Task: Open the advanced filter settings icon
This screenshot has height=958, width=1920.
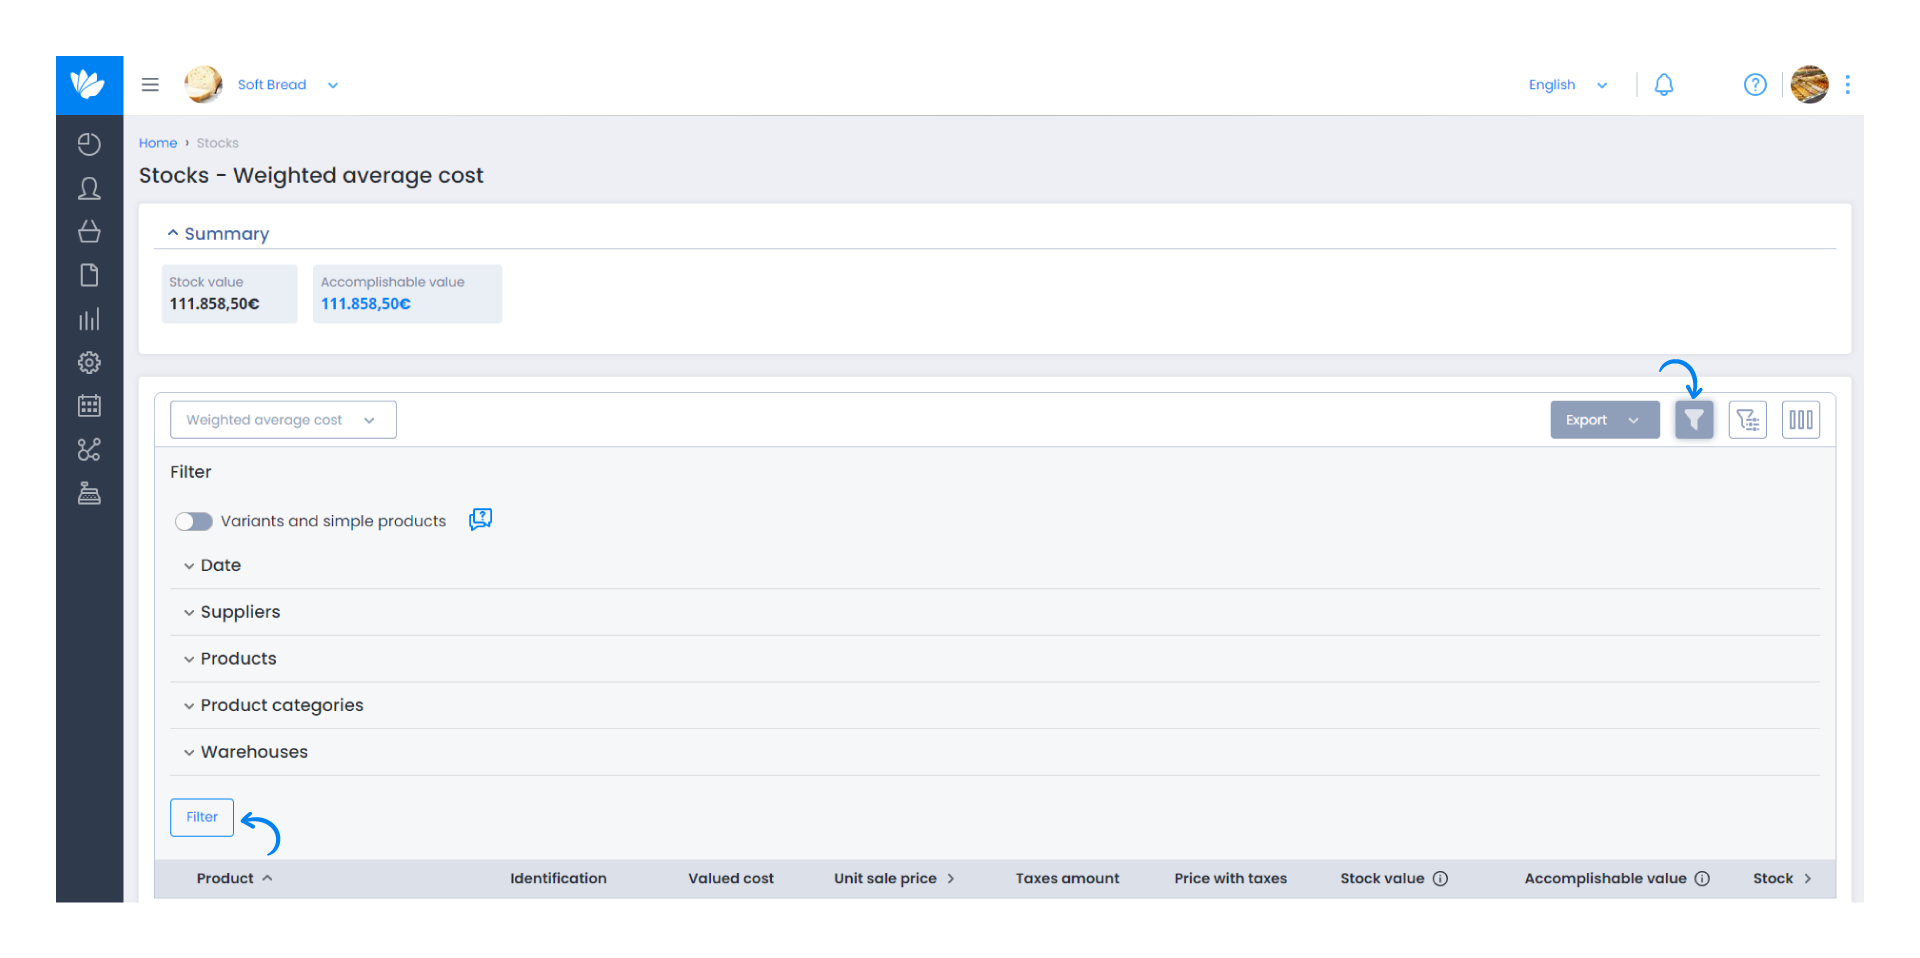Action: [x=1747, y=420]
